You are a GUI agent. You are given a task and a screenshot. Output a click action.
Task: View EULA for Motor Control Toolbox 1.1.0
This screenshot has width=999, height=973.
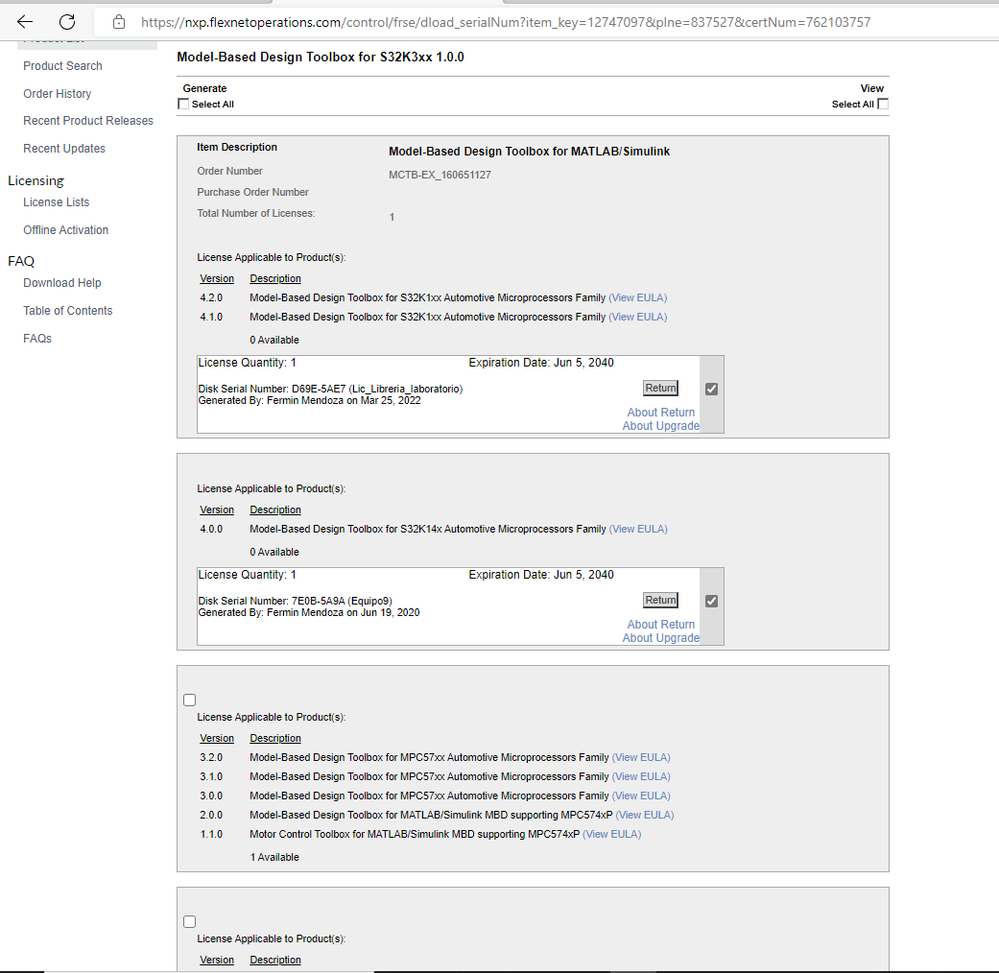click(x=612, y=834)
